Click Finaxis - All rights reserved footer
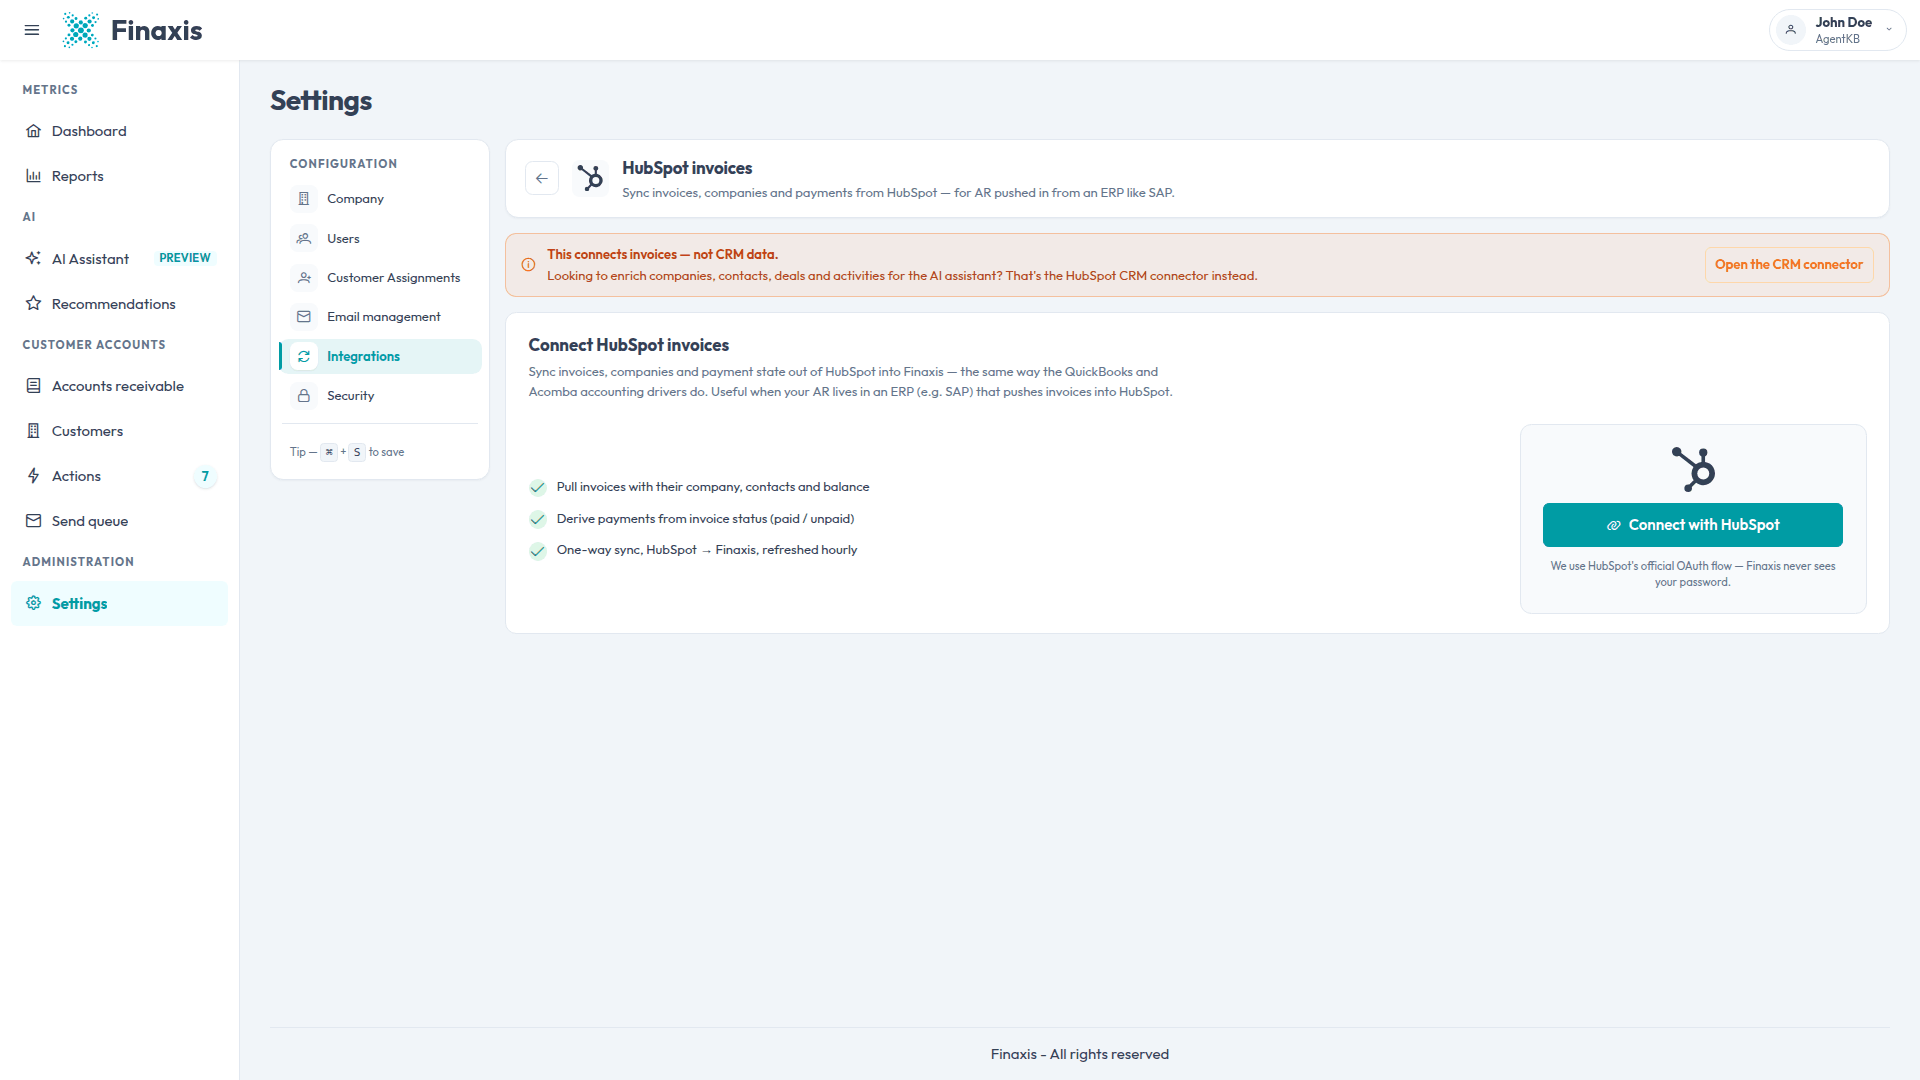Image resolution: width=1920 pixels, height=1080 pixels. pos(1079,1054)
